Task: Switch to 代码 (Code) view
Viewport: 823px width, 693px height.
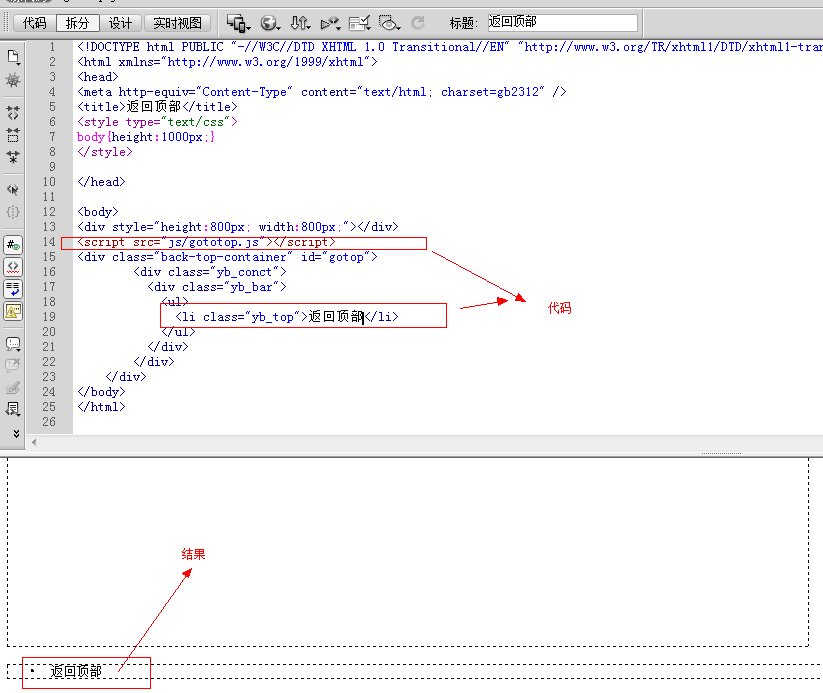Action: click(x=34, y=22)
